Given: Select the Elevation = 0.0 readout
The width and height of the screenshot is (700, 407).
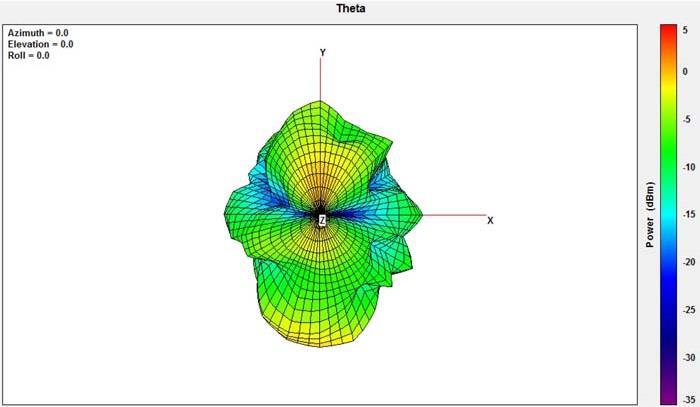Looking at the screenshot, I should click(x=41, y=44).
